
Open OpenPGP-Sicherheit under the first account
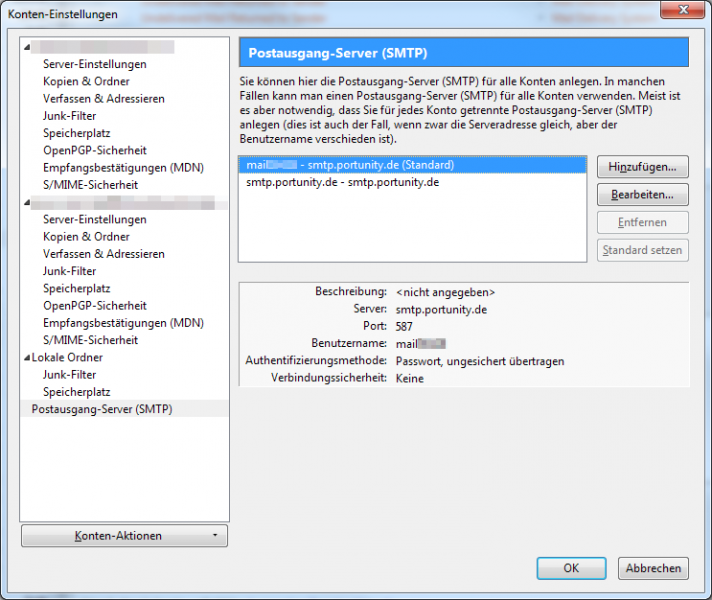point(94,150)
